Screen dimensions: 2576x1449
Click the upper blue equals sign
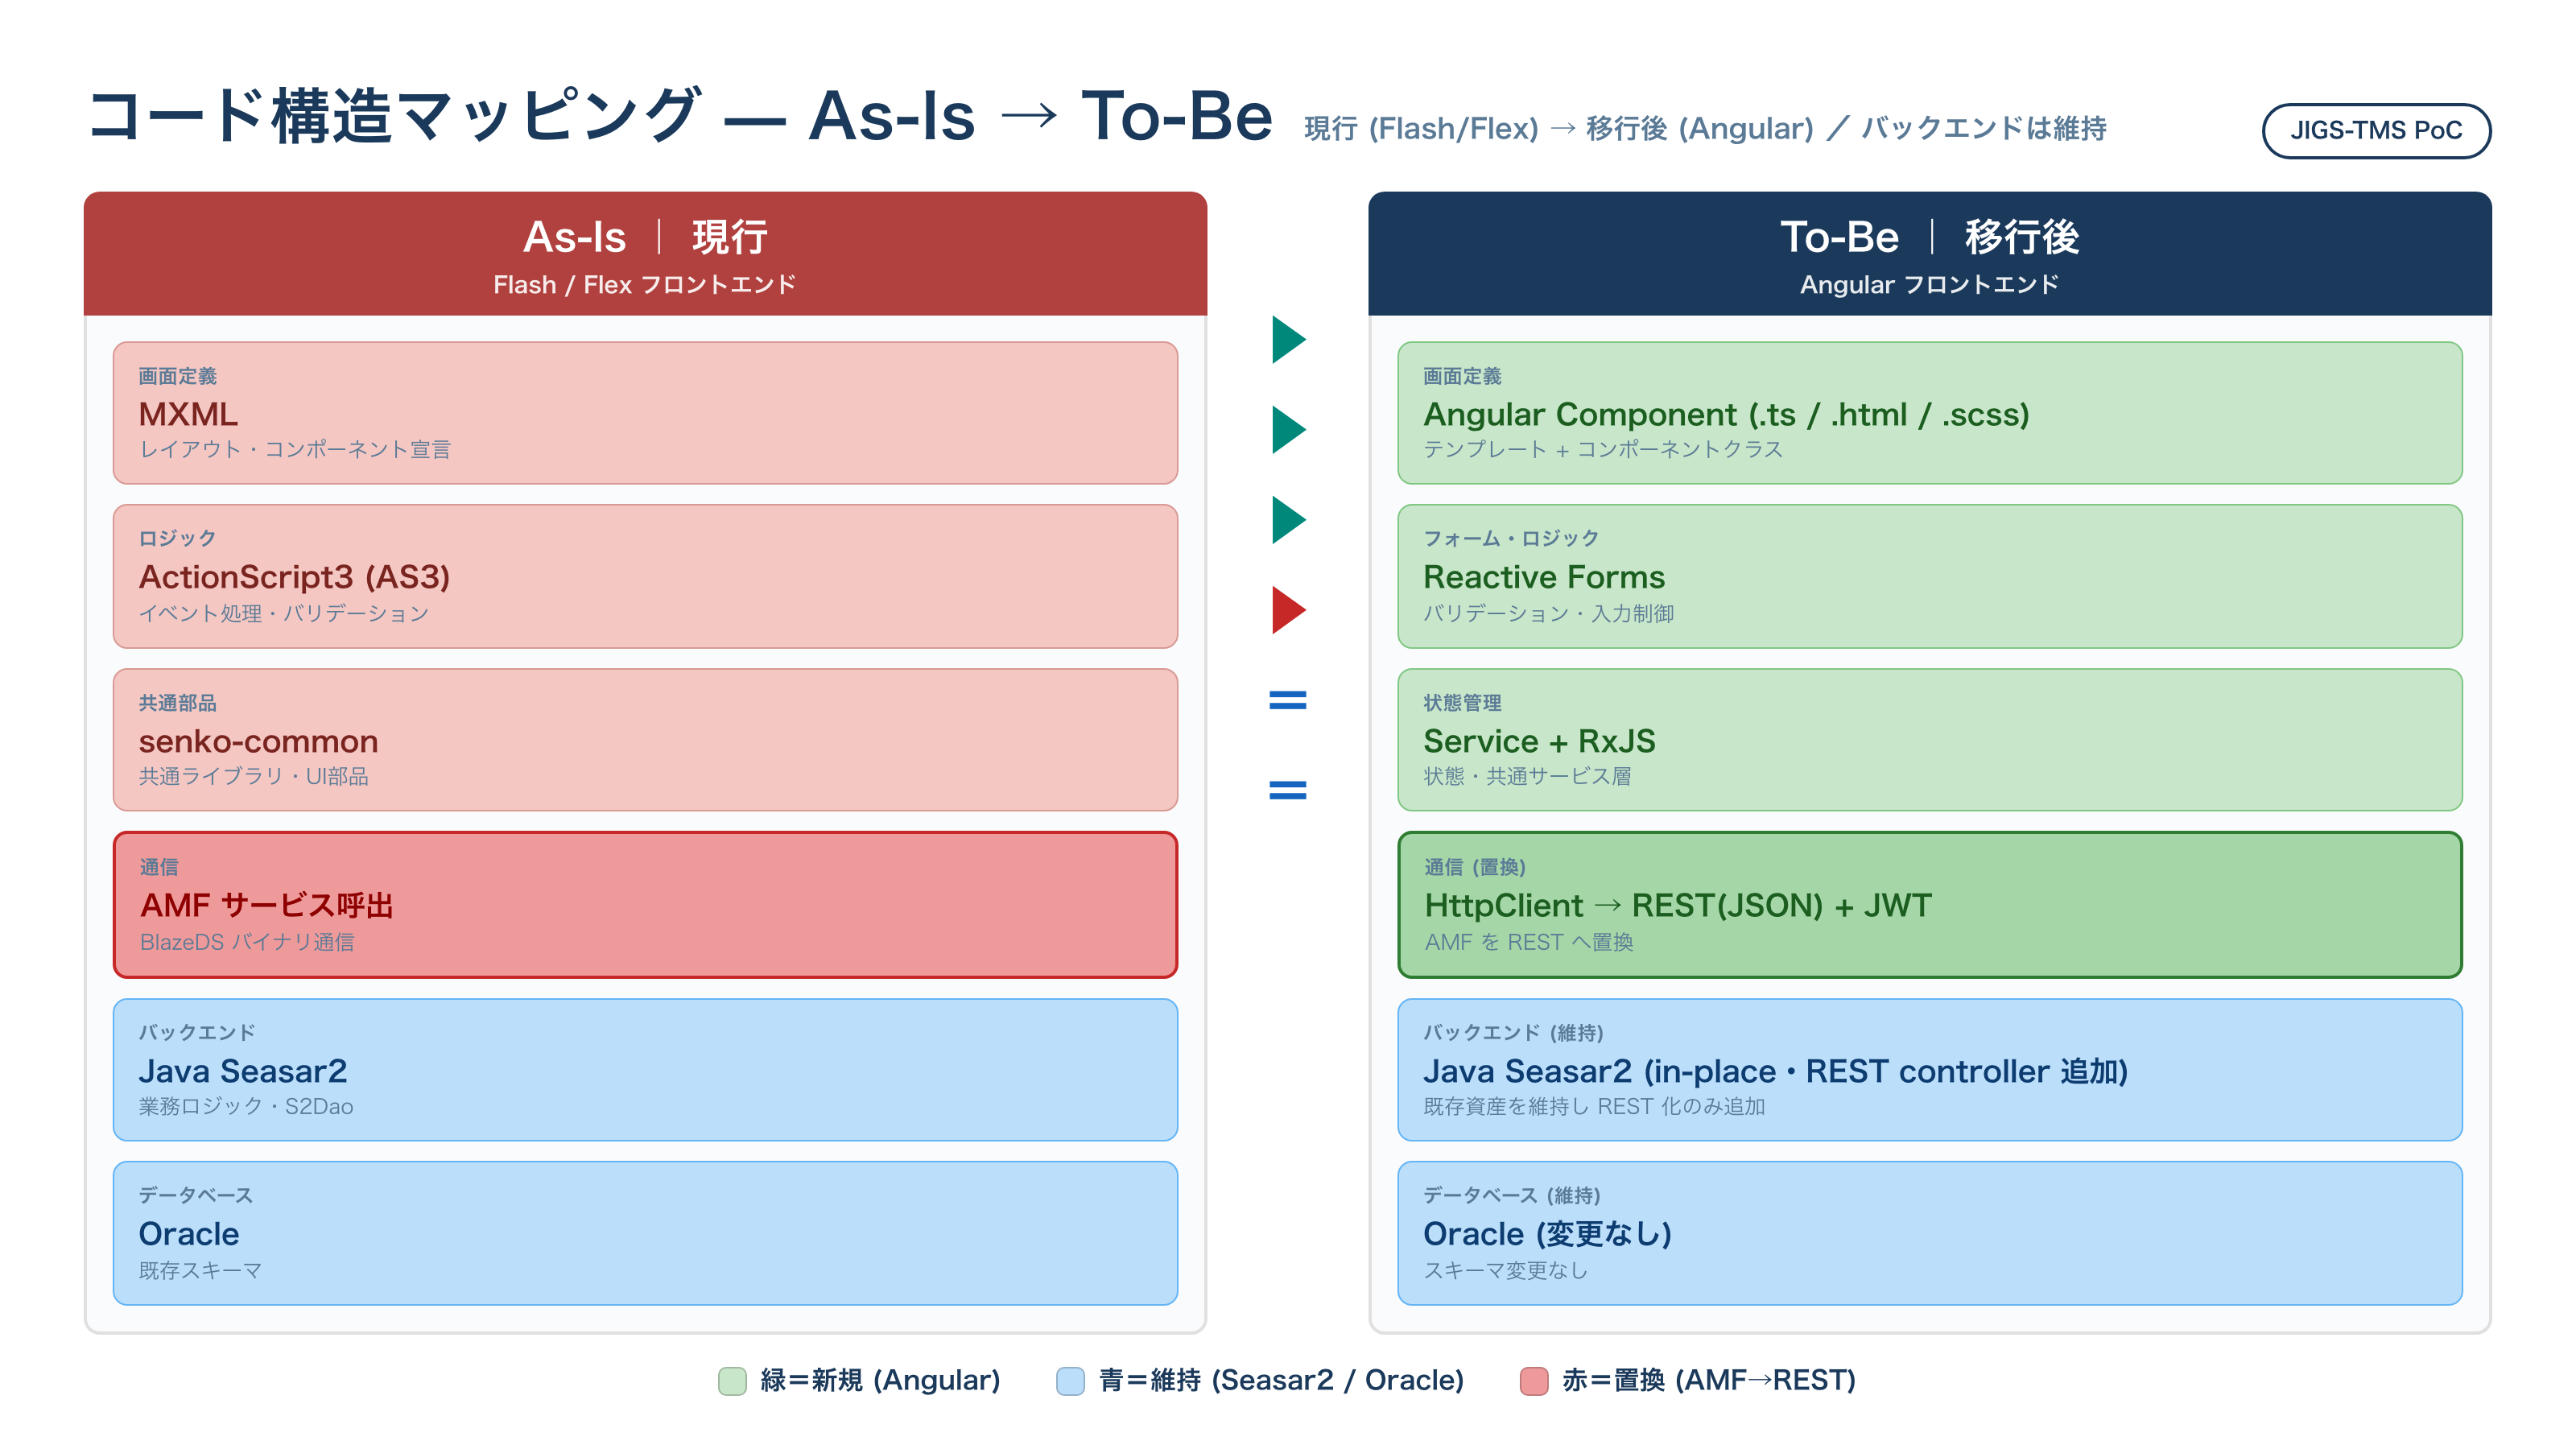pos(1288,700)
